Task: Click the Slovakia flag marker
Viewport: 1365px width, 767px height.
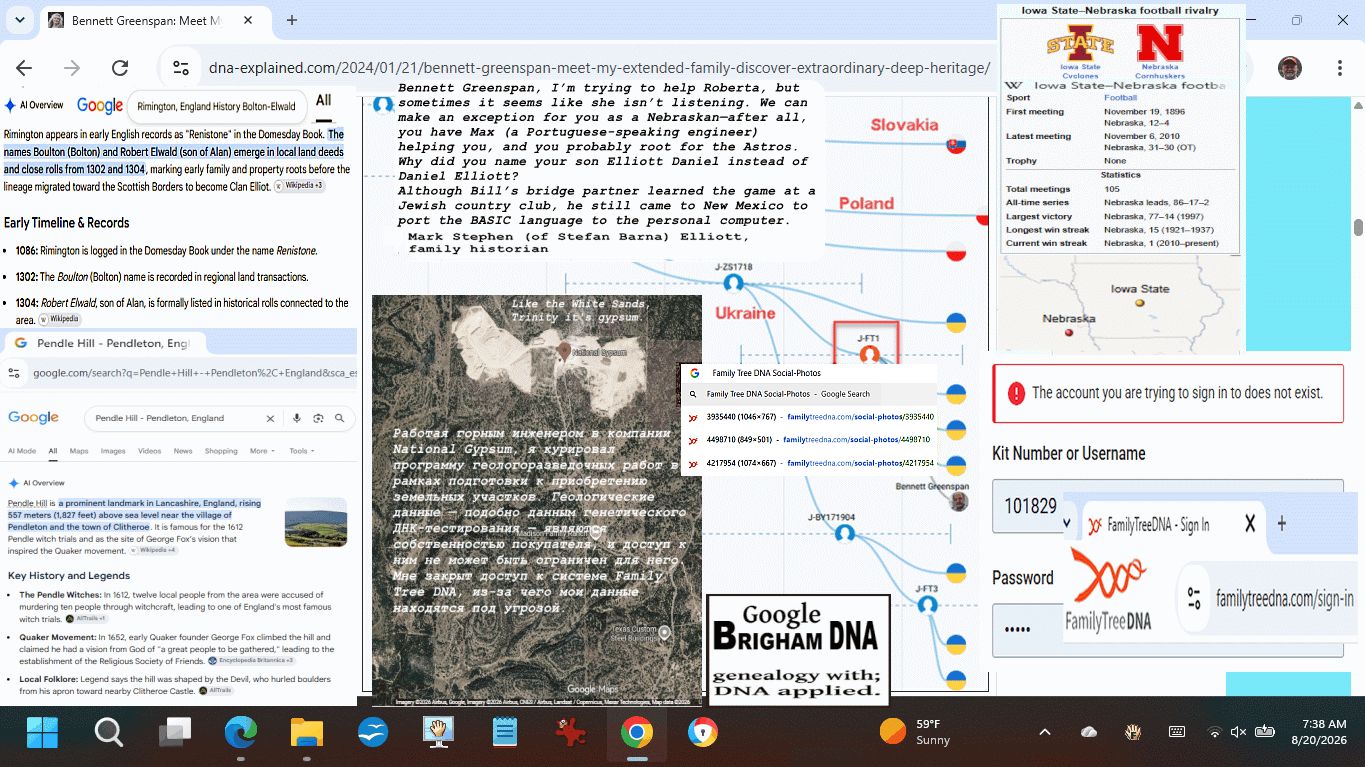Action: tap(956, 145)
